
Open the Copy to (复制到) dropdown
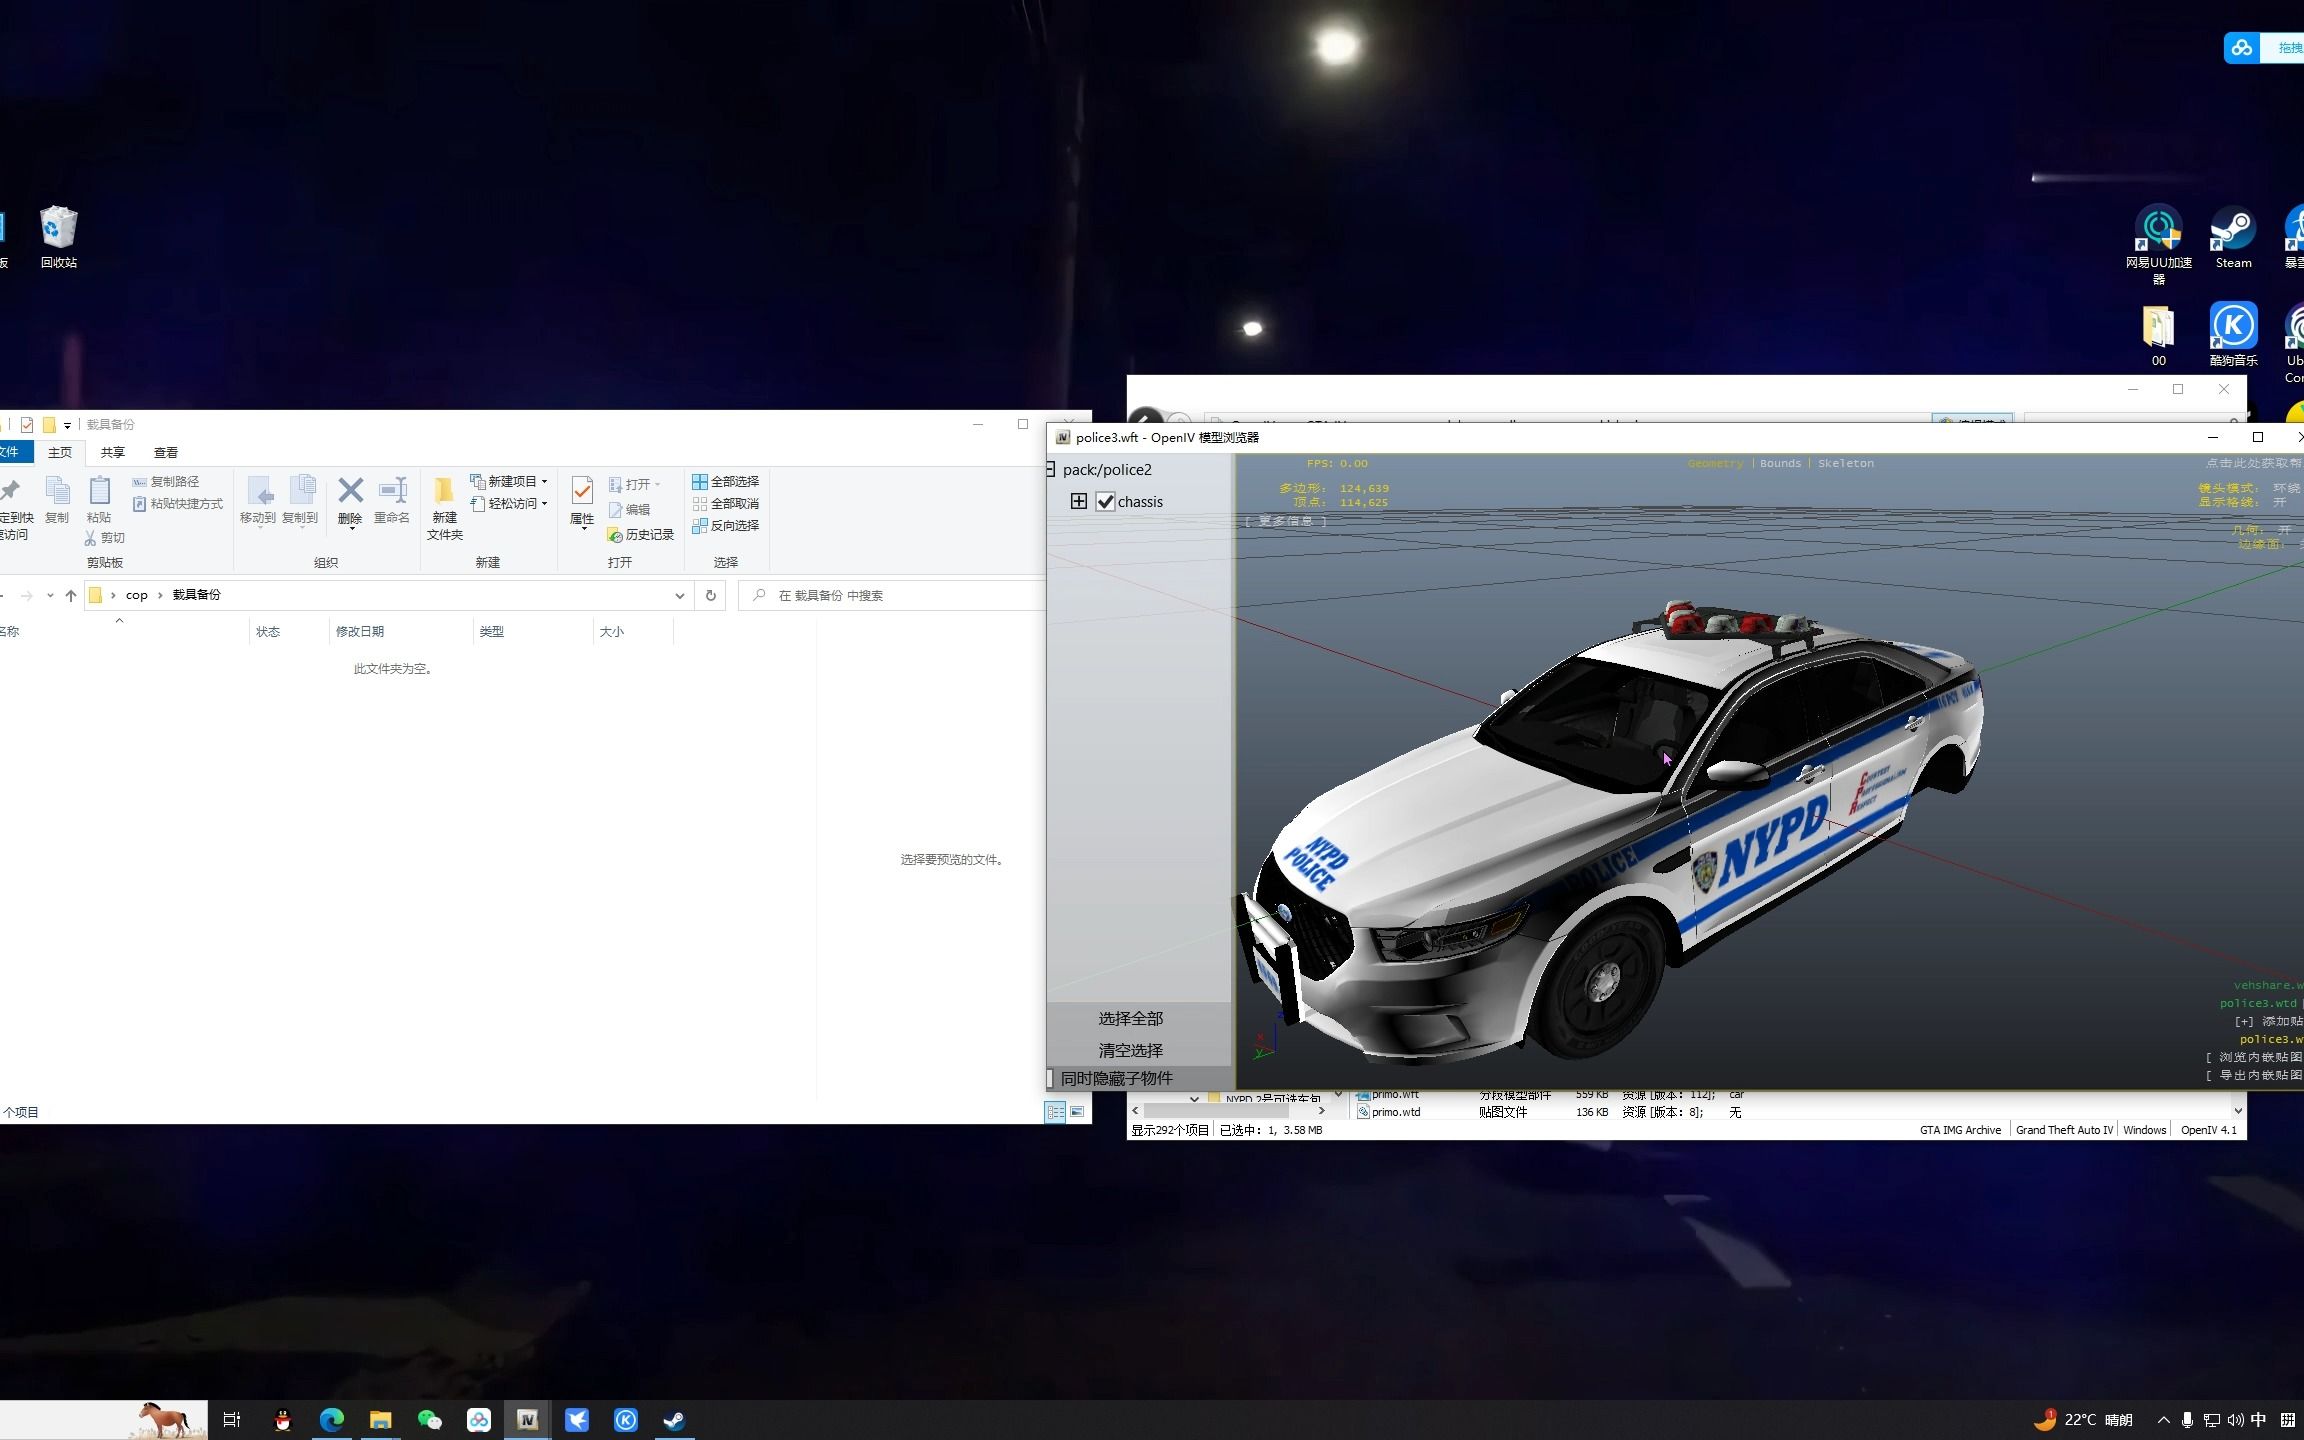coord(300,527)
